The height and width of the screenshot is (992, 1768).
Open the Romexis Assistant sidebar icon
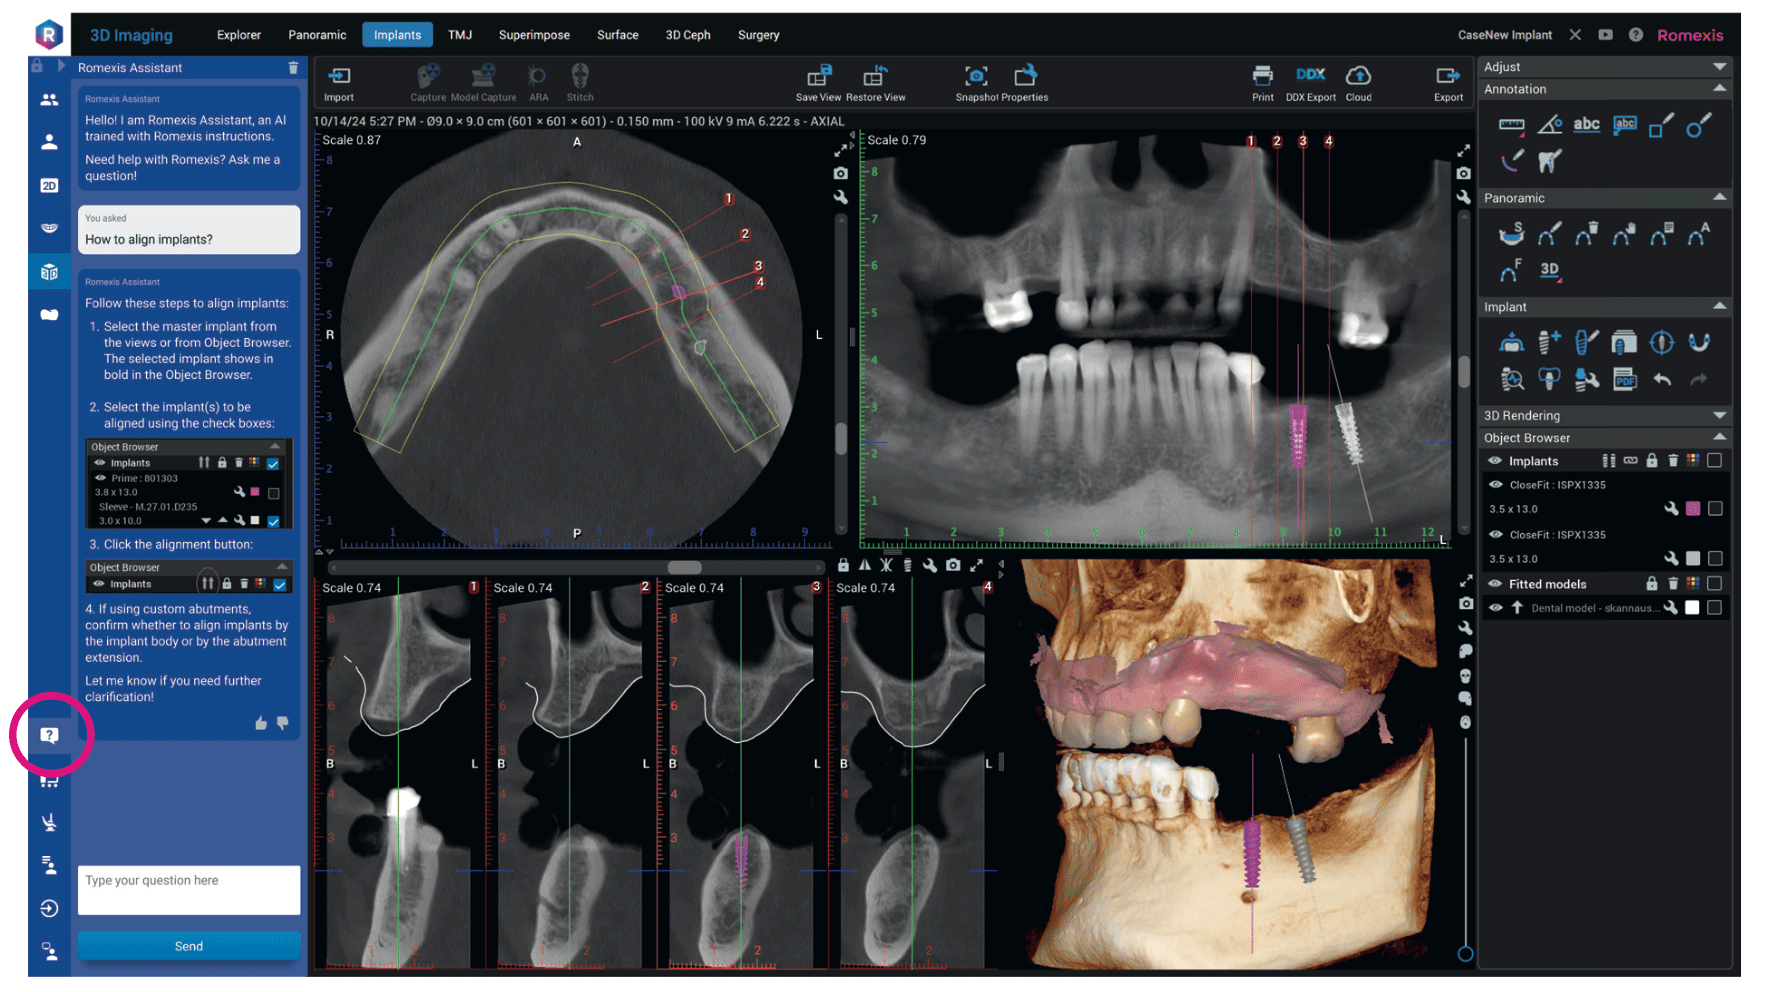(x=49, y=735)
